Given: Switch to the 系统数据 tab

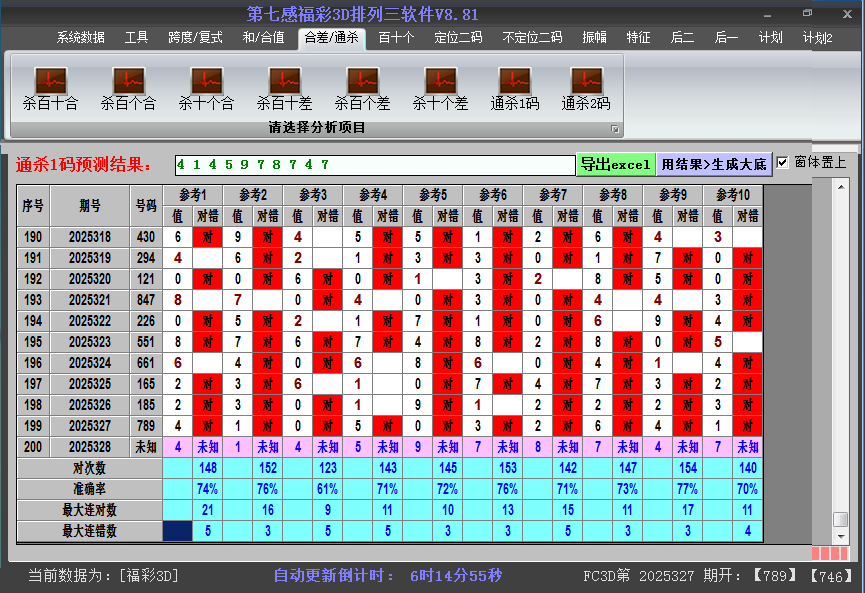Looking at the screenshot, I should [x=80, y=38].
